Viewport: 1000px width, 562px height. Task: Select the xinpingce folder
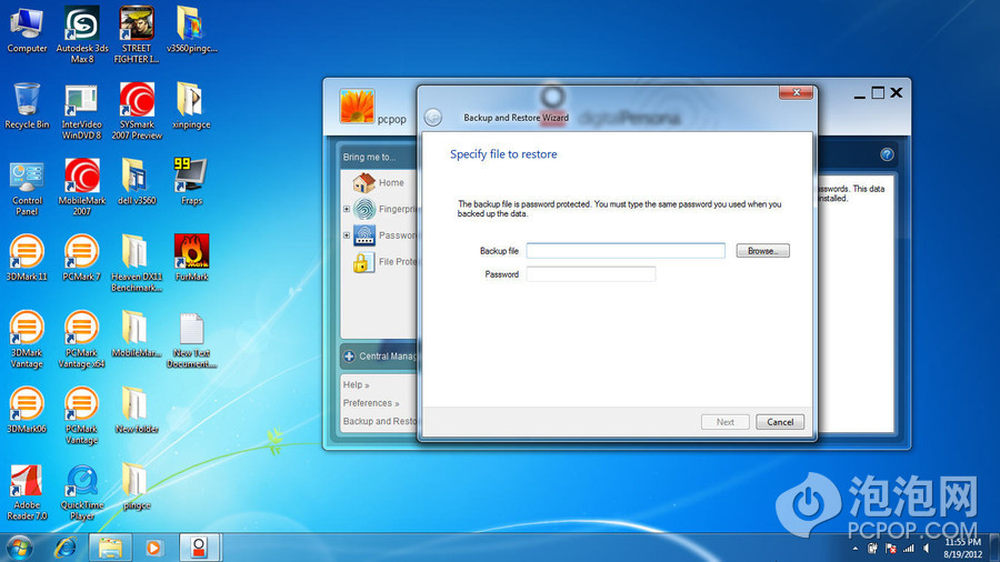(191, 106)
